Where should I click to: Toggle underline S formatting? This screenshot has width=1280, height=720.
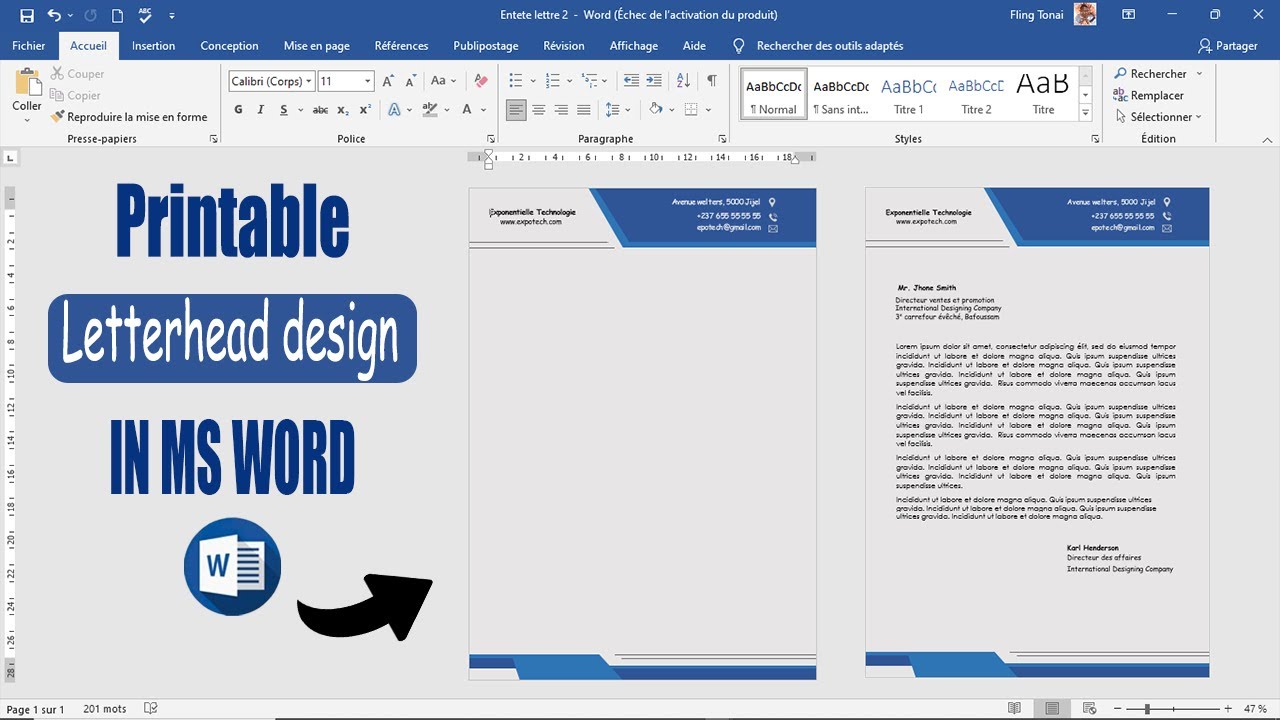point(284,110)
